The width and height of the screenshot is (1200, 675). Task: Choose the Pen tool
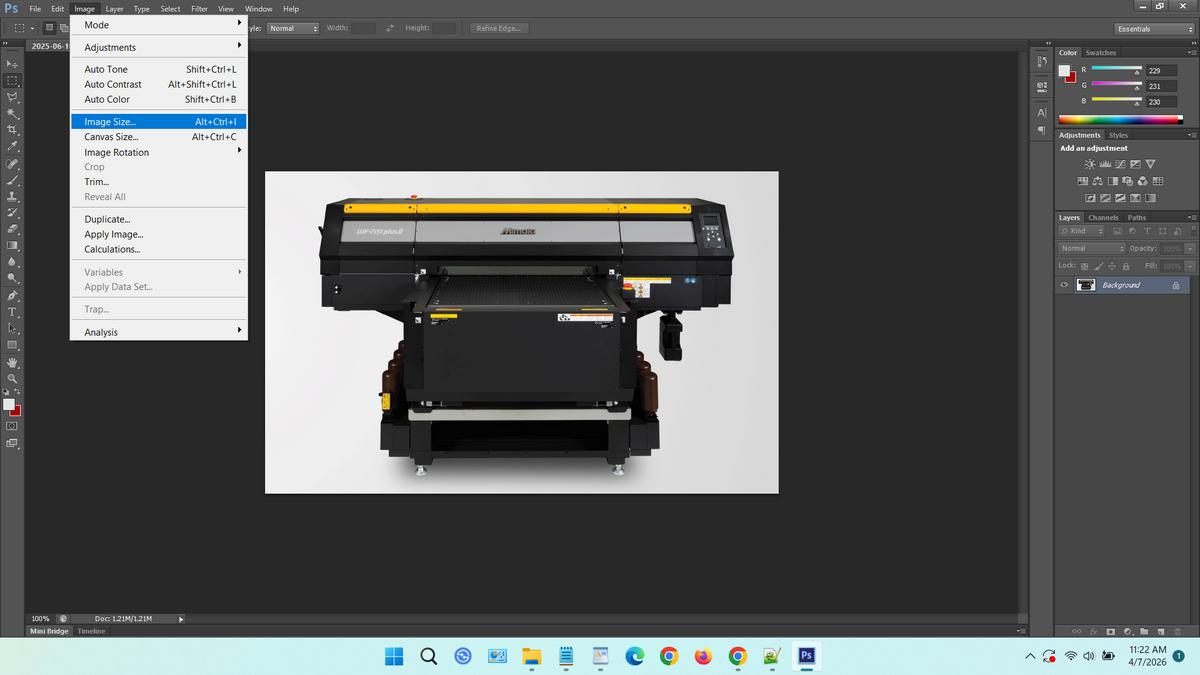12,296
